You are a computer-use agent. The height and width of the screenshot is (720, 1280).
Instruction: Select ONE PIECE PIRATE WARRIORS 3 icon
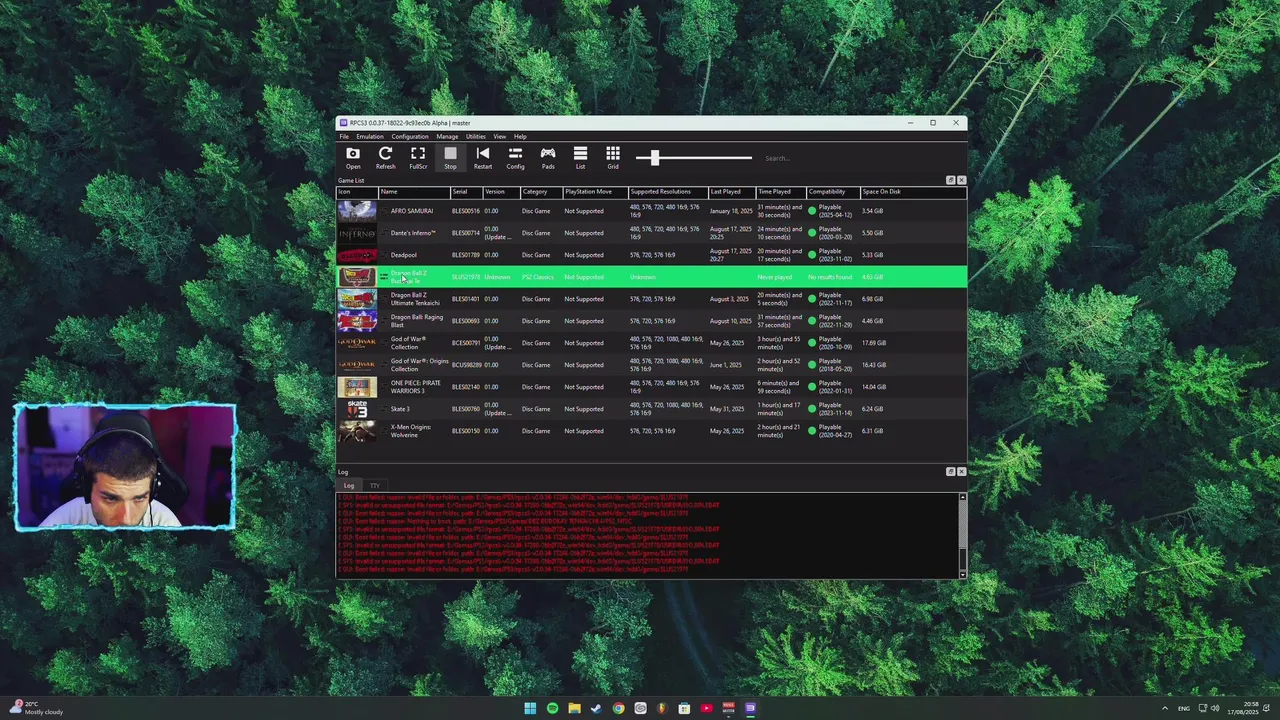(357, 387)
